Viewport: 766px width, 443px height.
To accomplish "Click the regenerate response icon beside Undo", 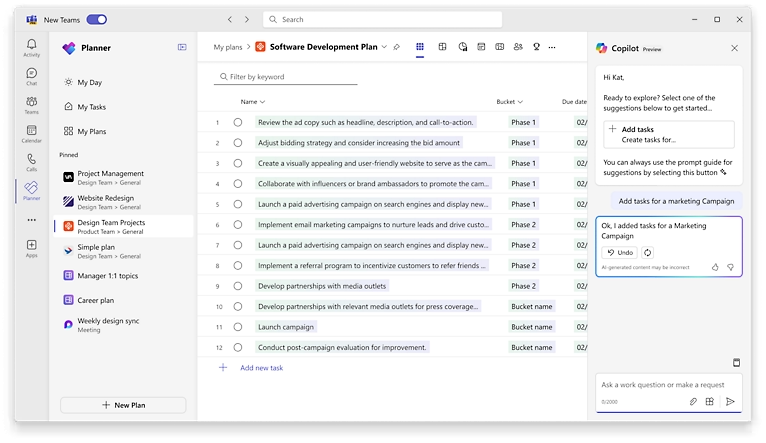I will [x=647, y=253].
